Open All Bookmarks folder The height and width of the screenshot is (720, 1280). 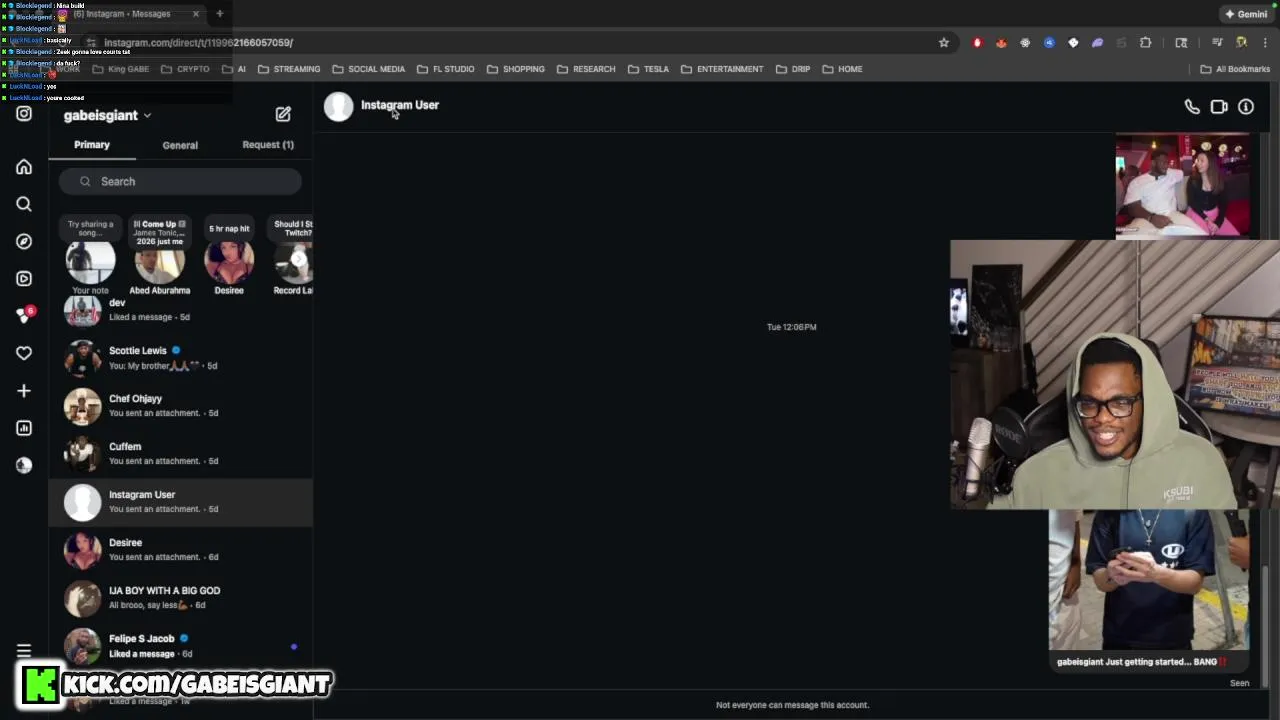coord(1235,69)
